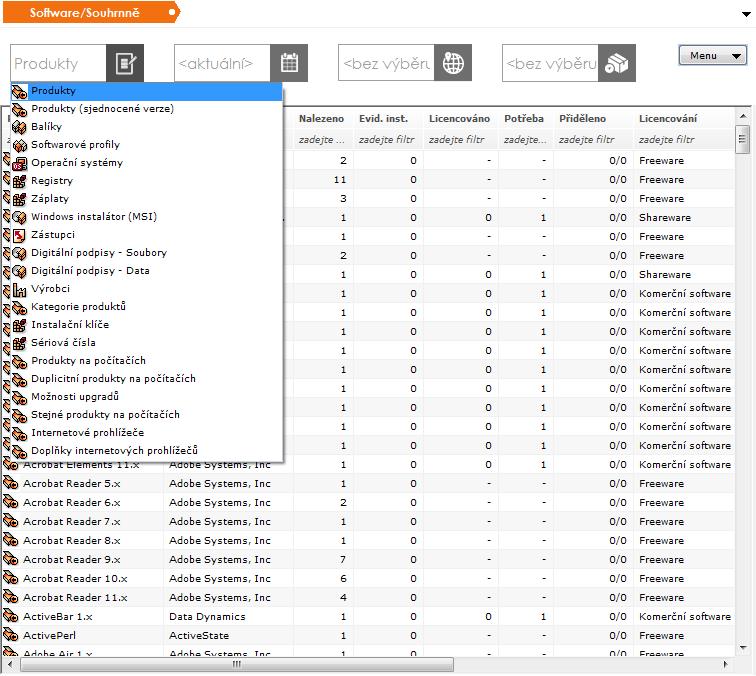Select Duplicitní produkty na počítačích
This screenshot has width=756, height=676.
click(x=147, y=379)
